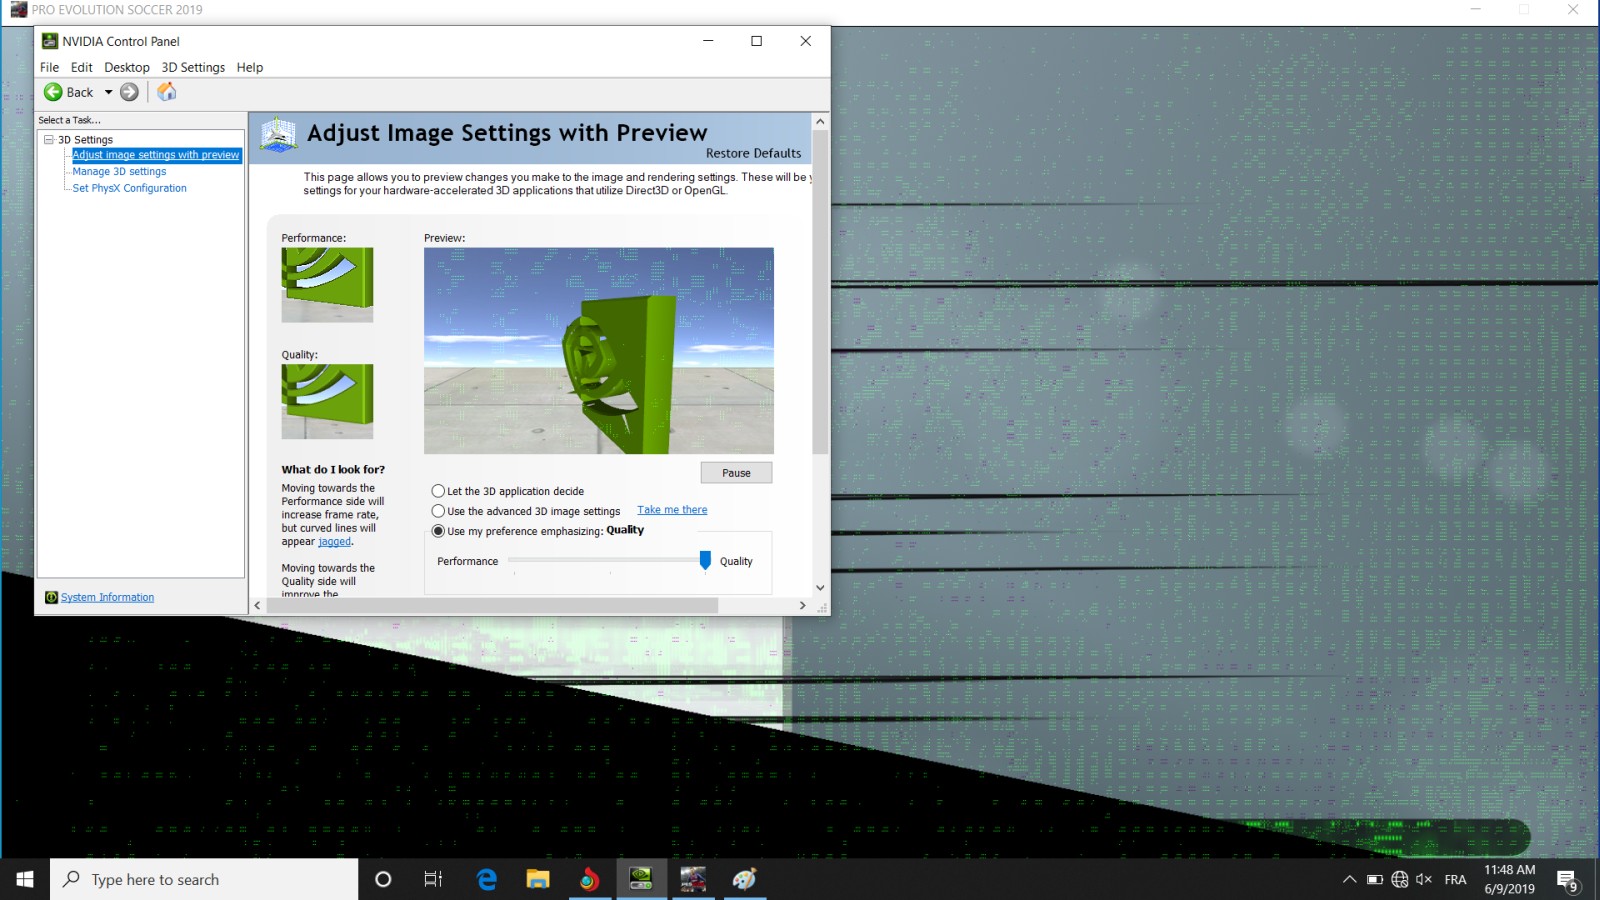The height and width of the screenshot is (900, 1600).
Task: Open File Explorer from the taskbar
Action: click(538, 879)
